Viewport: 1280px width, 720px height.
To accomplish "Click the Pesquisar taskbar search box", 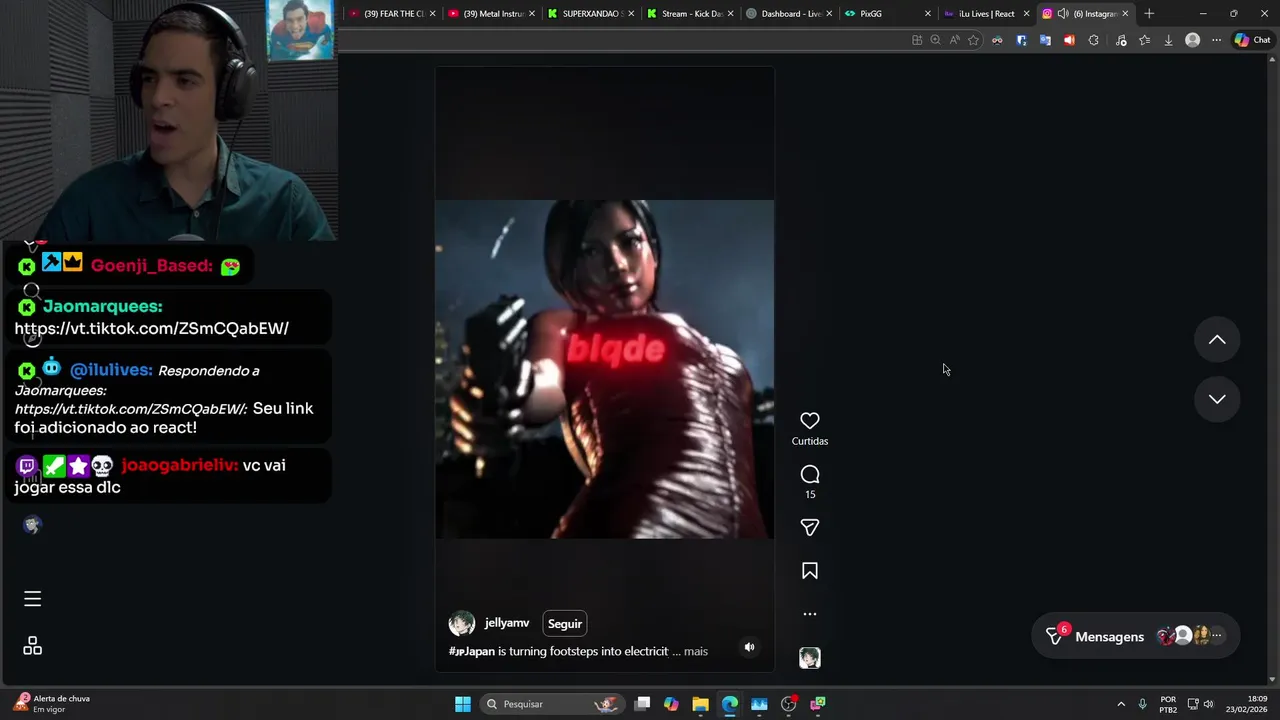I will (x=552, y=704).
